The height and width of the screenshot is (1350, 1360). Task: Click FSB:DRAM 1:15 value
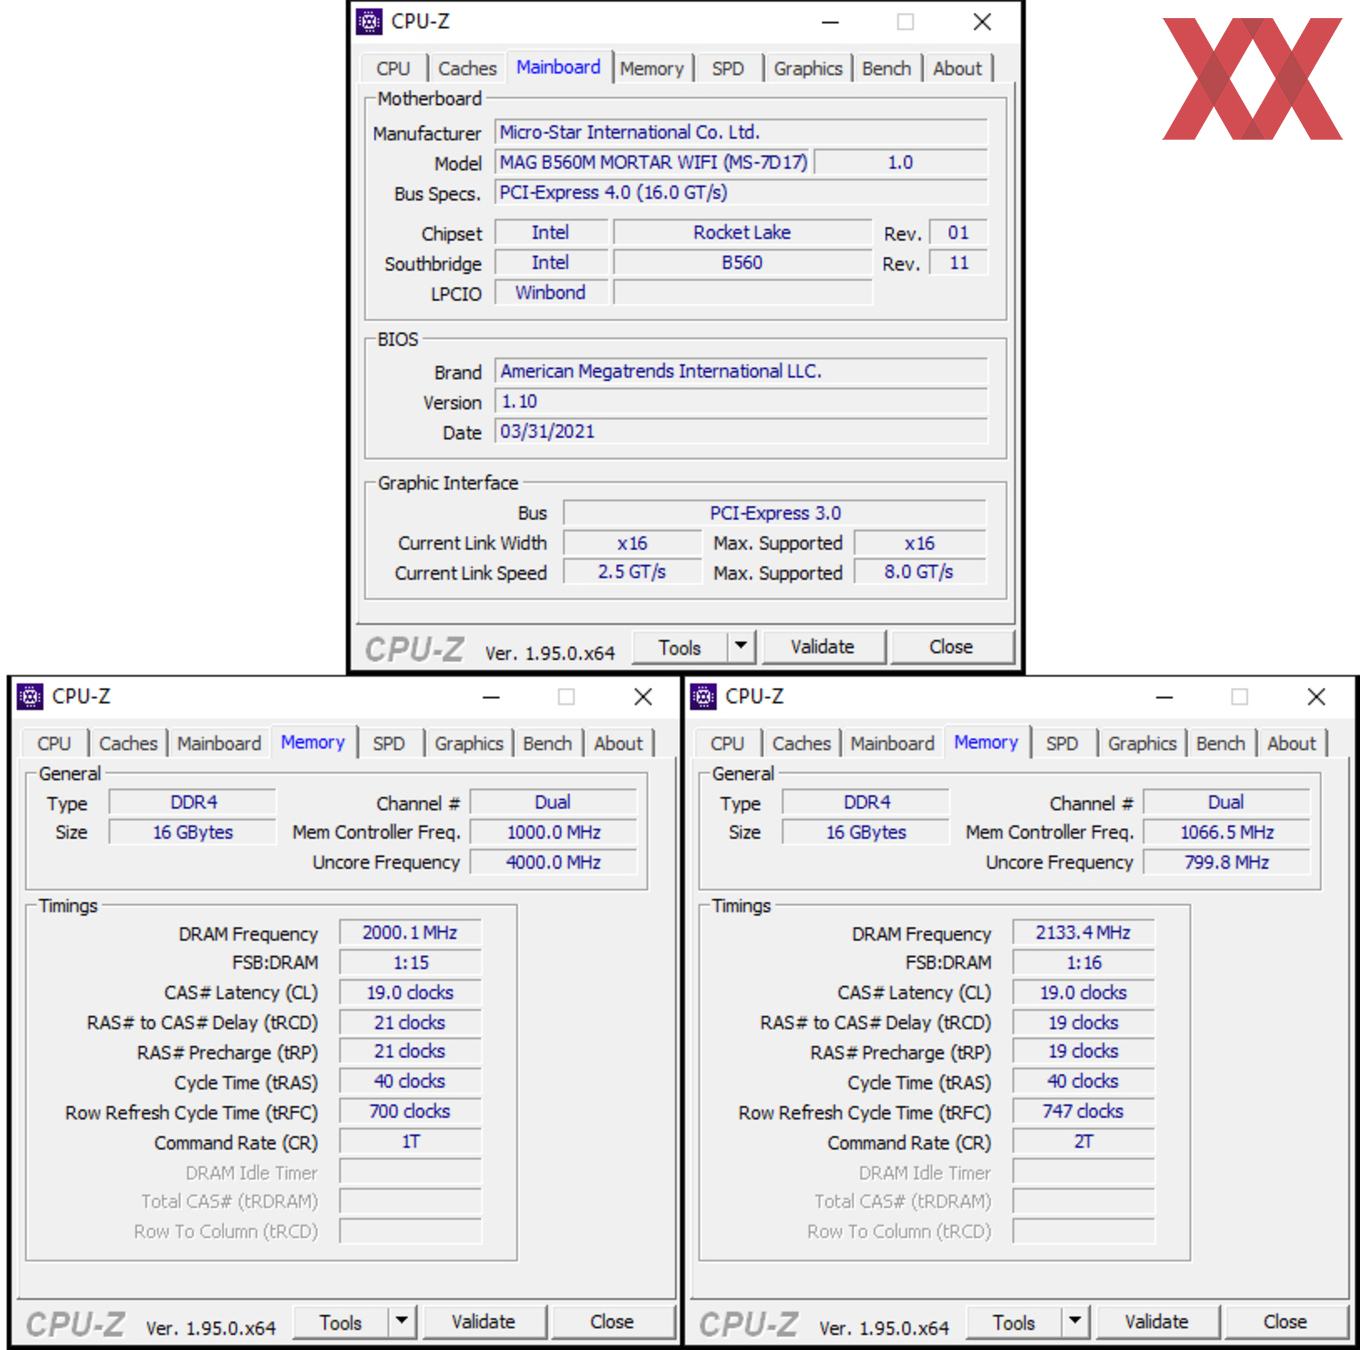[x=410, y=962]
